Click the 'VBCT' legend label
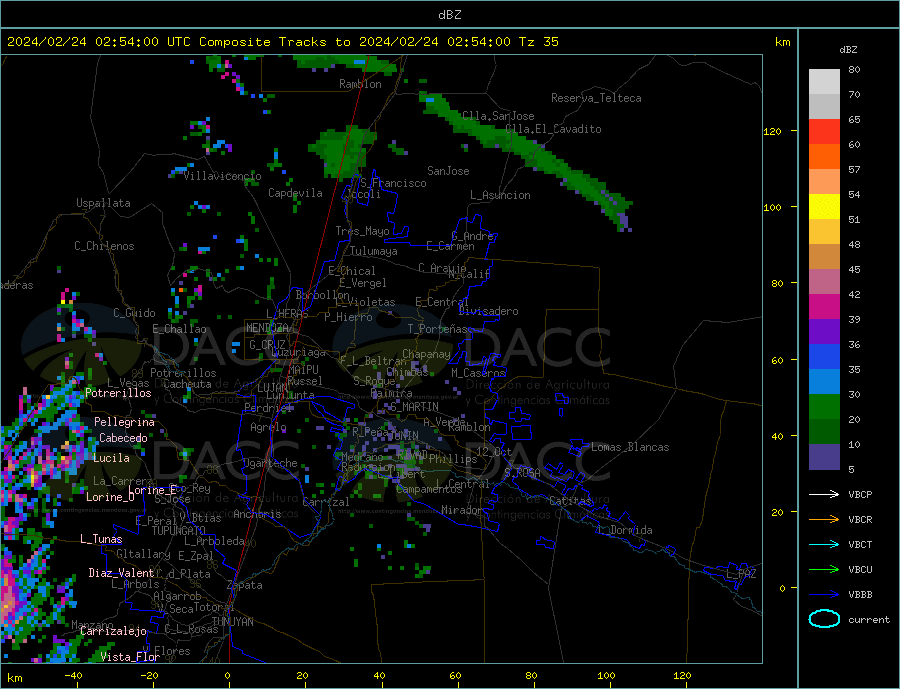900x689 pixels. 860,544
